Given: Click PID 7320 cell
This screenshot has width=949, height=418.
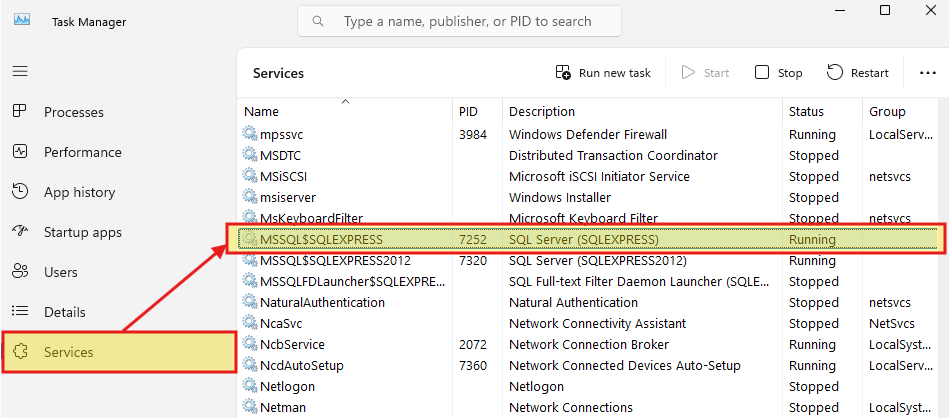Looking at the screenshot, I should coord(473,261).
